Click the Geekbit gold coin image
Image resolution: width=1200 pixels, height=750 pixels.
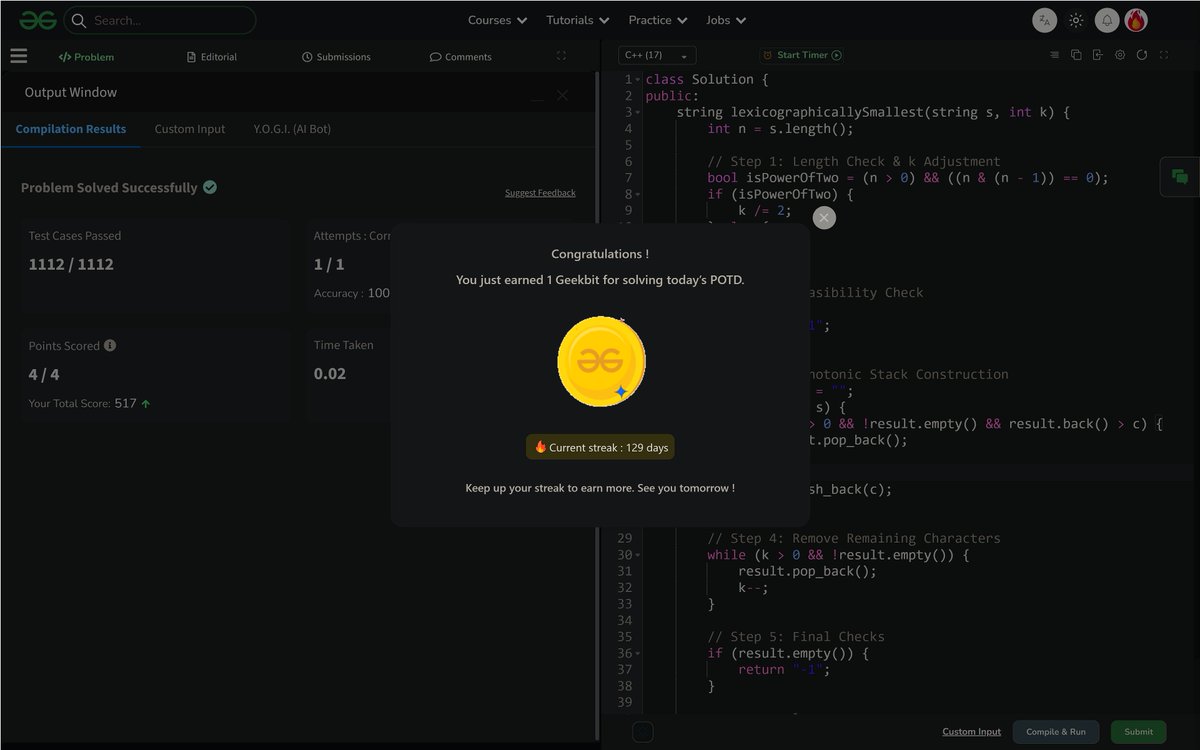click(601, 361)
